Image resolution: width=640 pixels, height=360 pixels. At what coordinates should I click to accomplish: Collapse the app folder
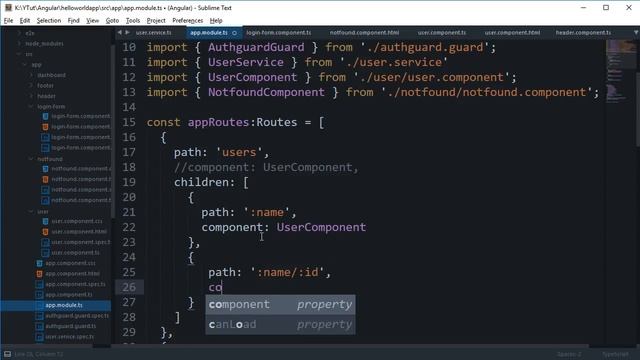coord(25,64)
